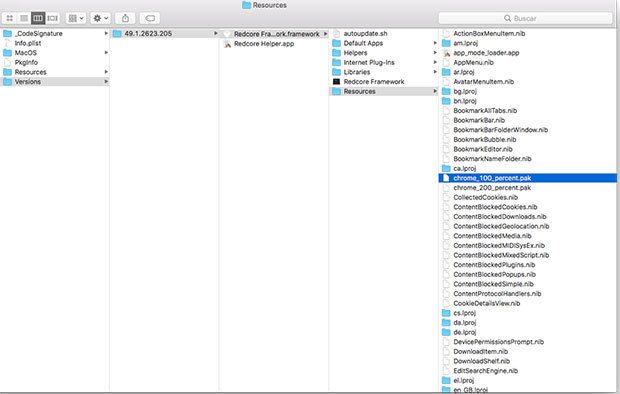This screenshot has height=394, width=620.
Task: Select the 49.1.2623.205 folder
Action: click(x=164, y=34)
